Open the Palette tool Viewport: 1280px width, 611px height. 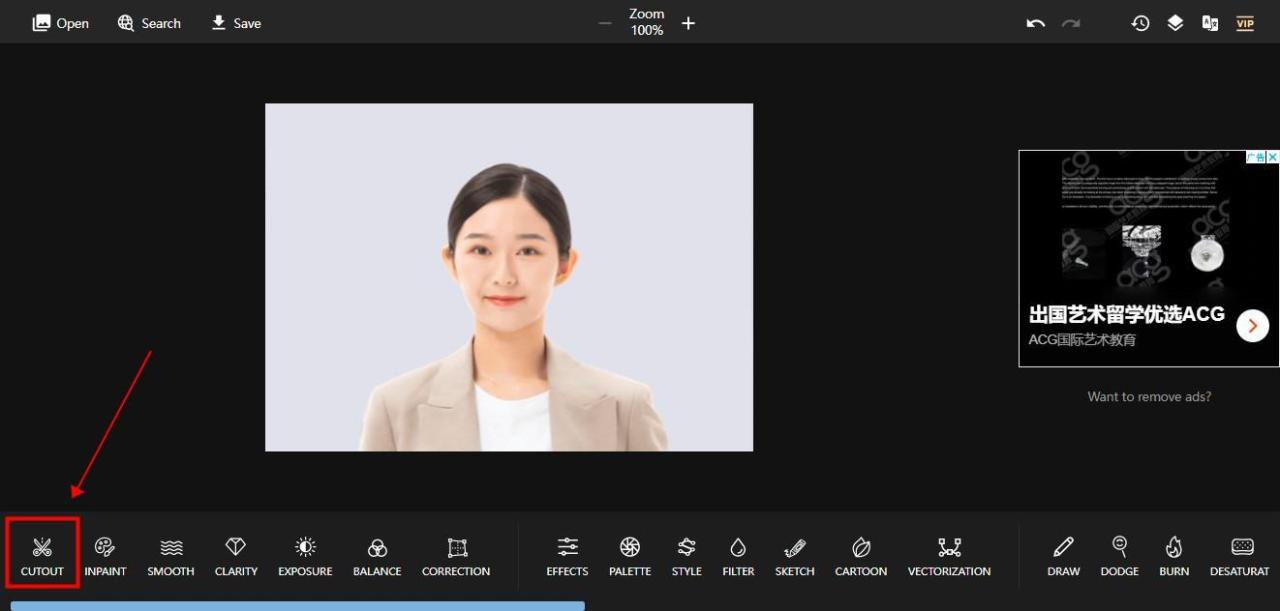click(629, 555)
